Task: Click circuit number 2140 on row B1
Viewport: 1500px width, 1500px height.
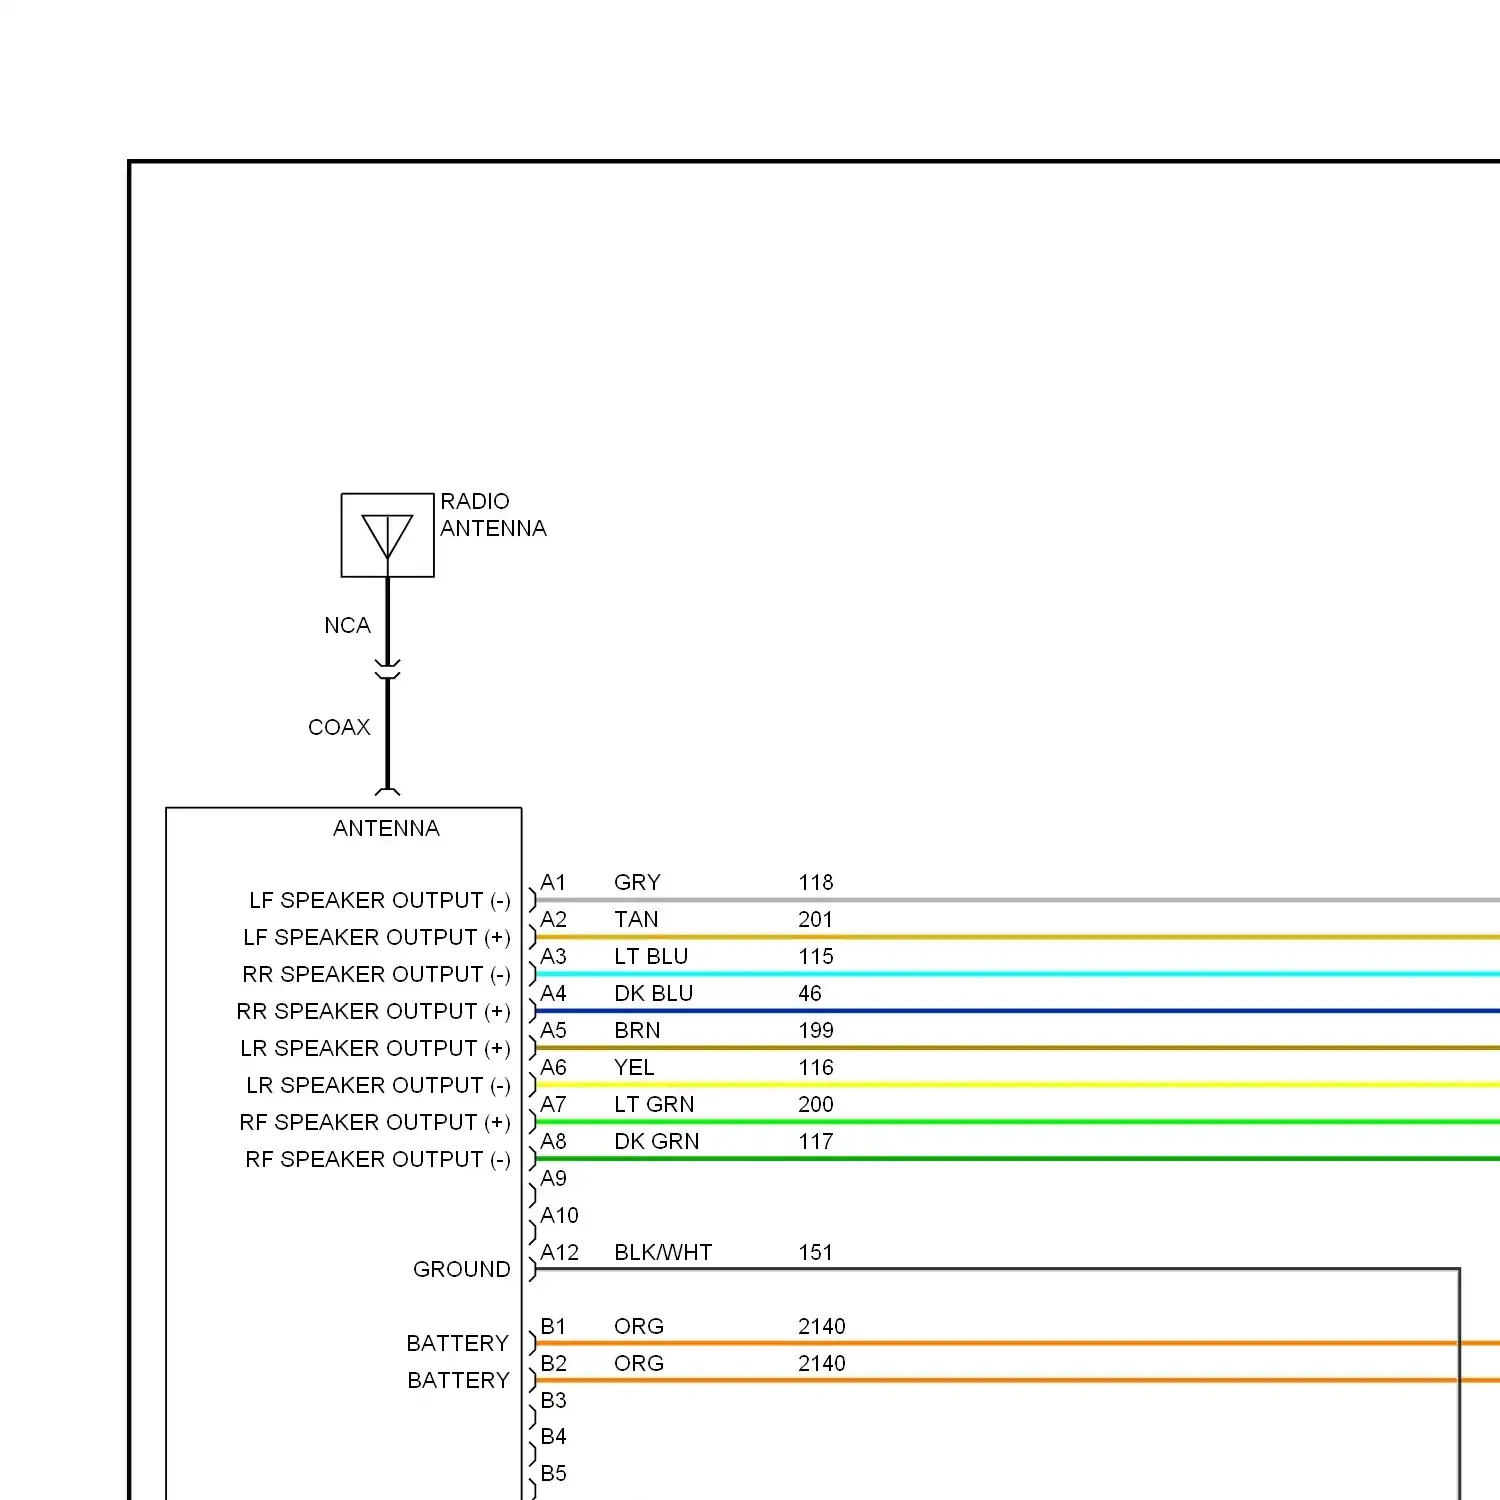Action: 822,1327
